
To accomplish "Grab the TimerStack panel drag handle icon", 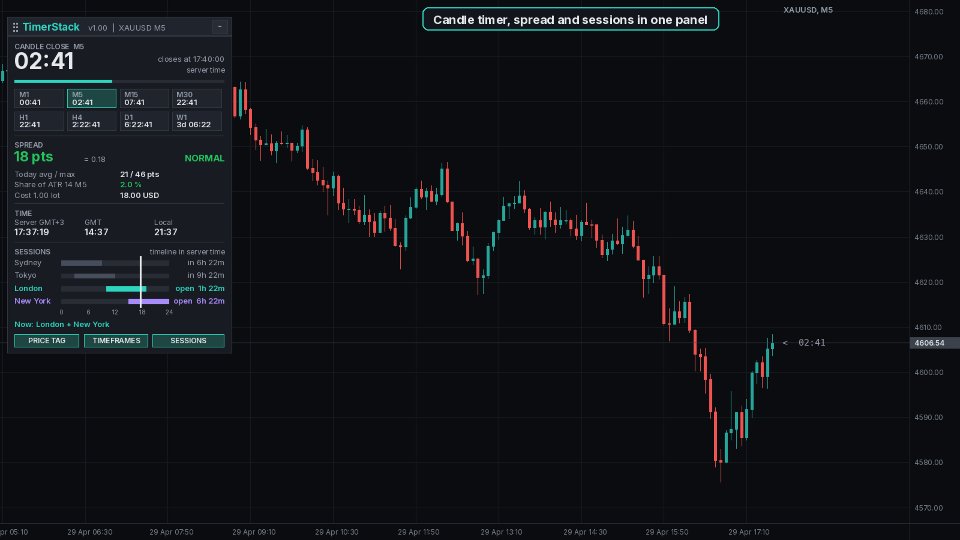I will tap(16, 28).
